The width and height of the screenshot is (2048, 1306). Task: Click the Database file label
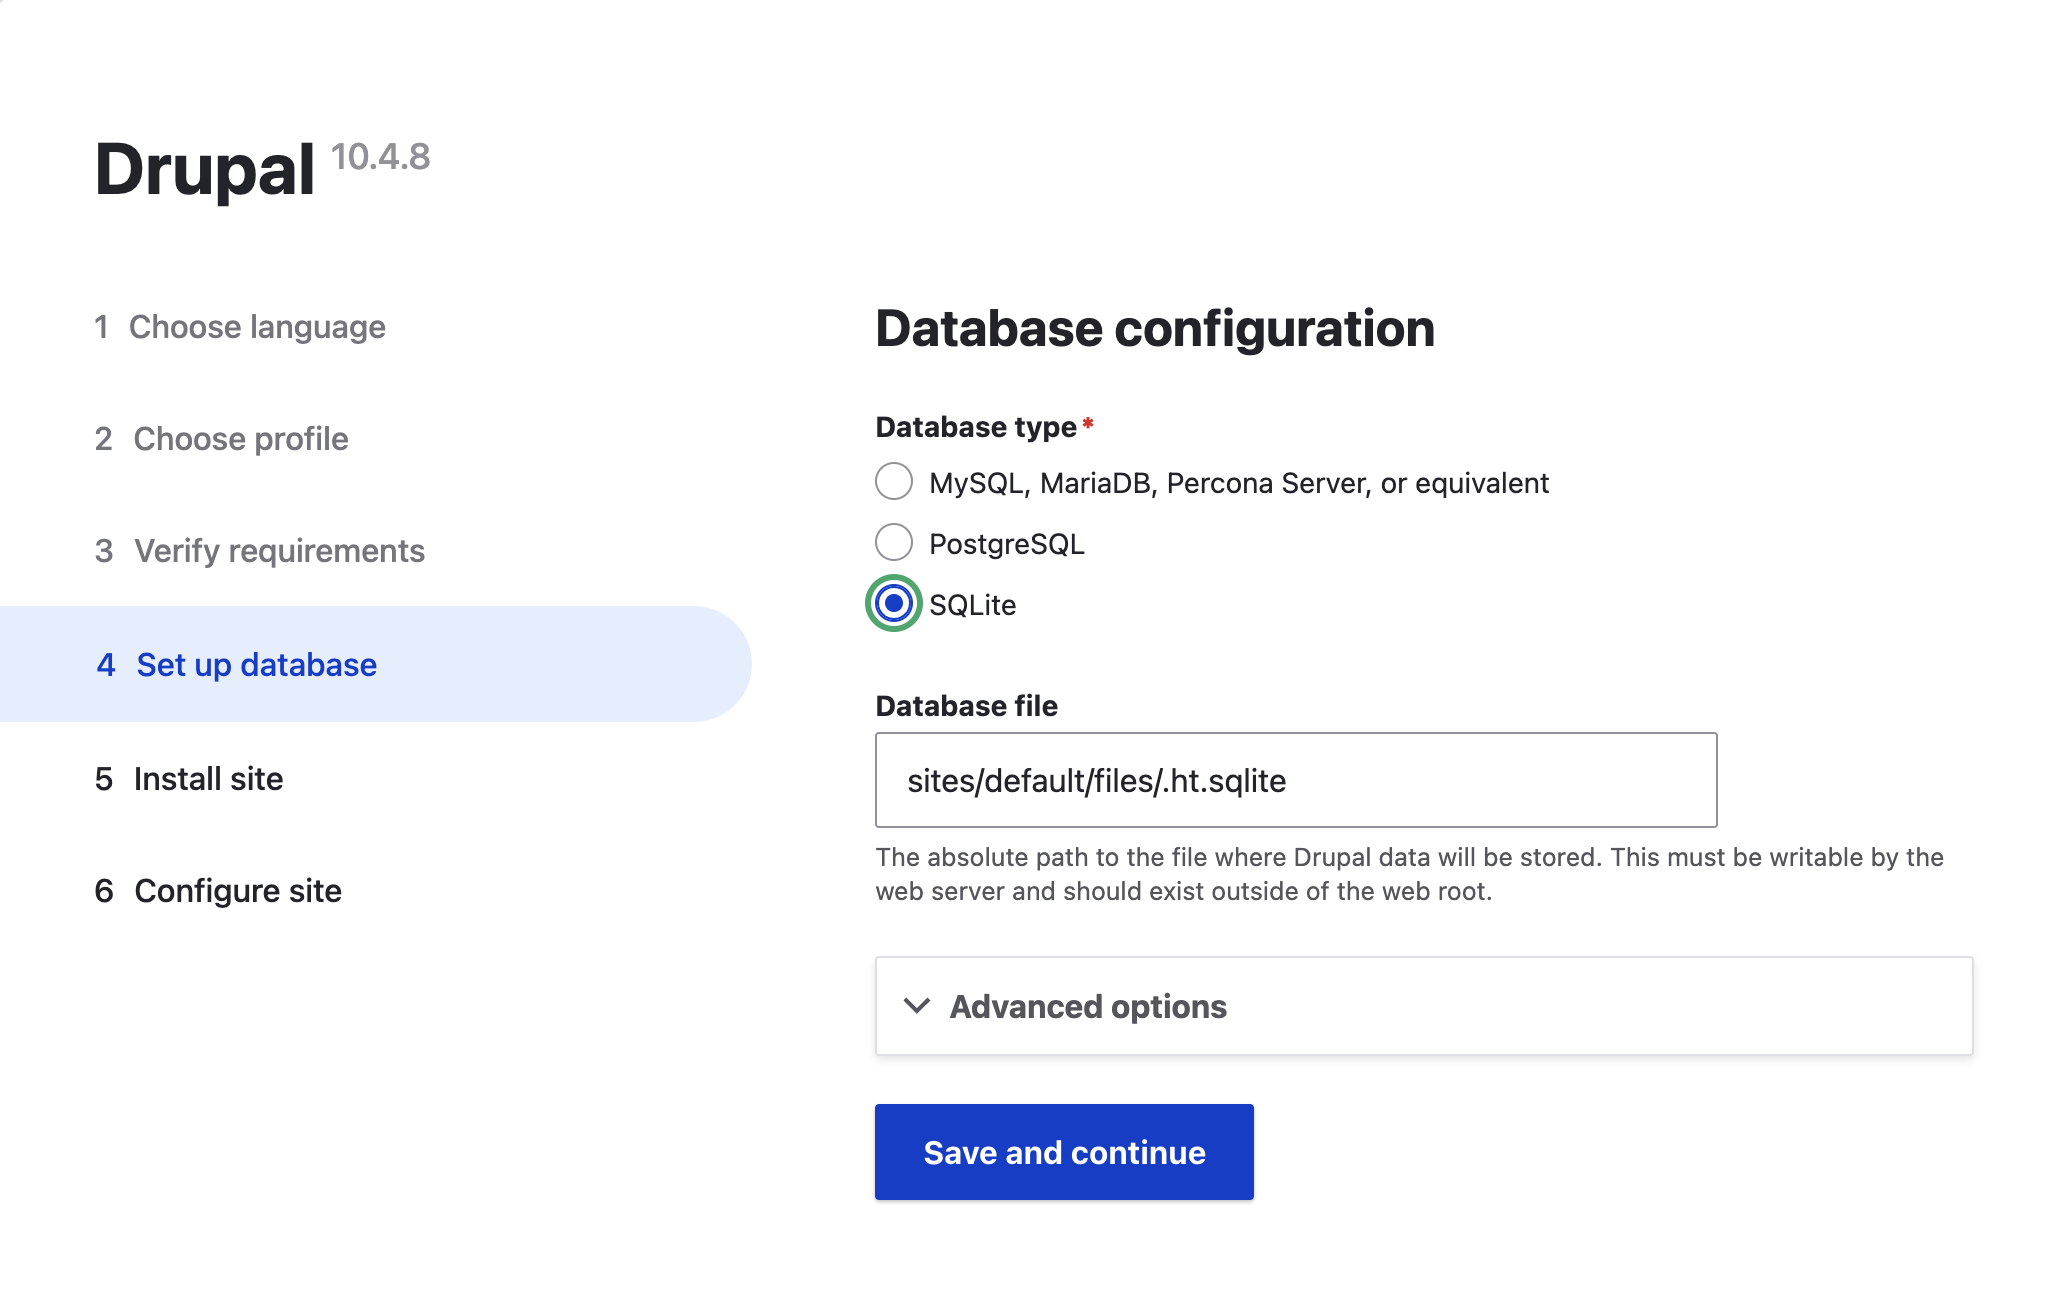pyautogui.click(x=966, y=706)
